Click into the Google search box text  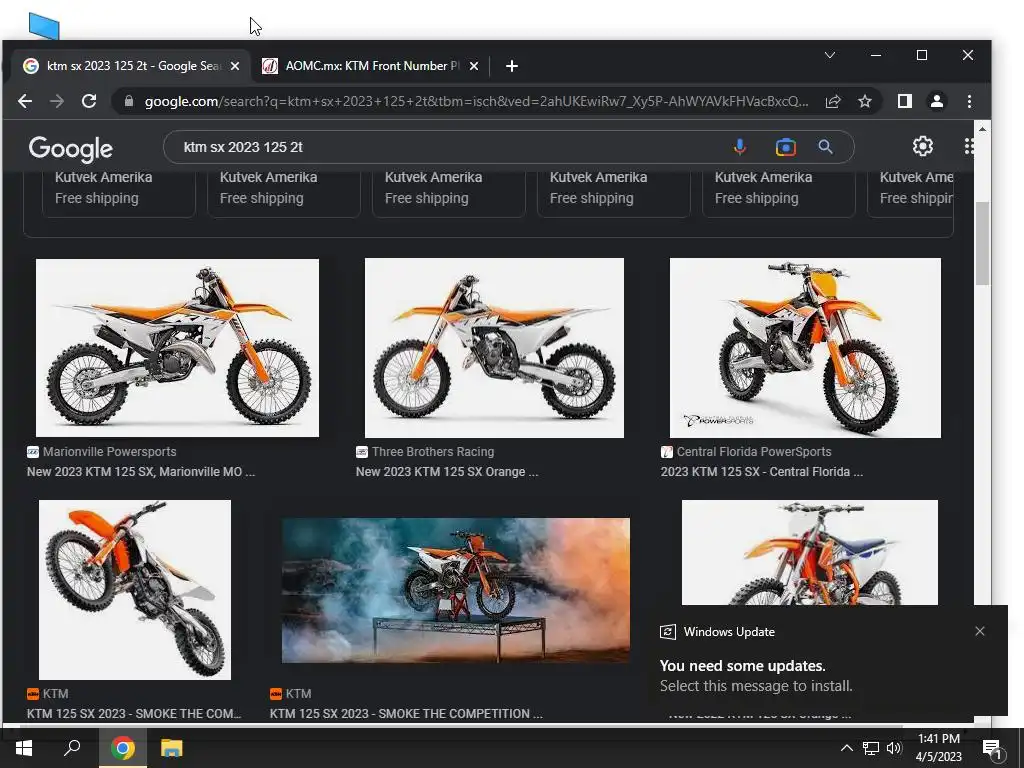[243, 147]
